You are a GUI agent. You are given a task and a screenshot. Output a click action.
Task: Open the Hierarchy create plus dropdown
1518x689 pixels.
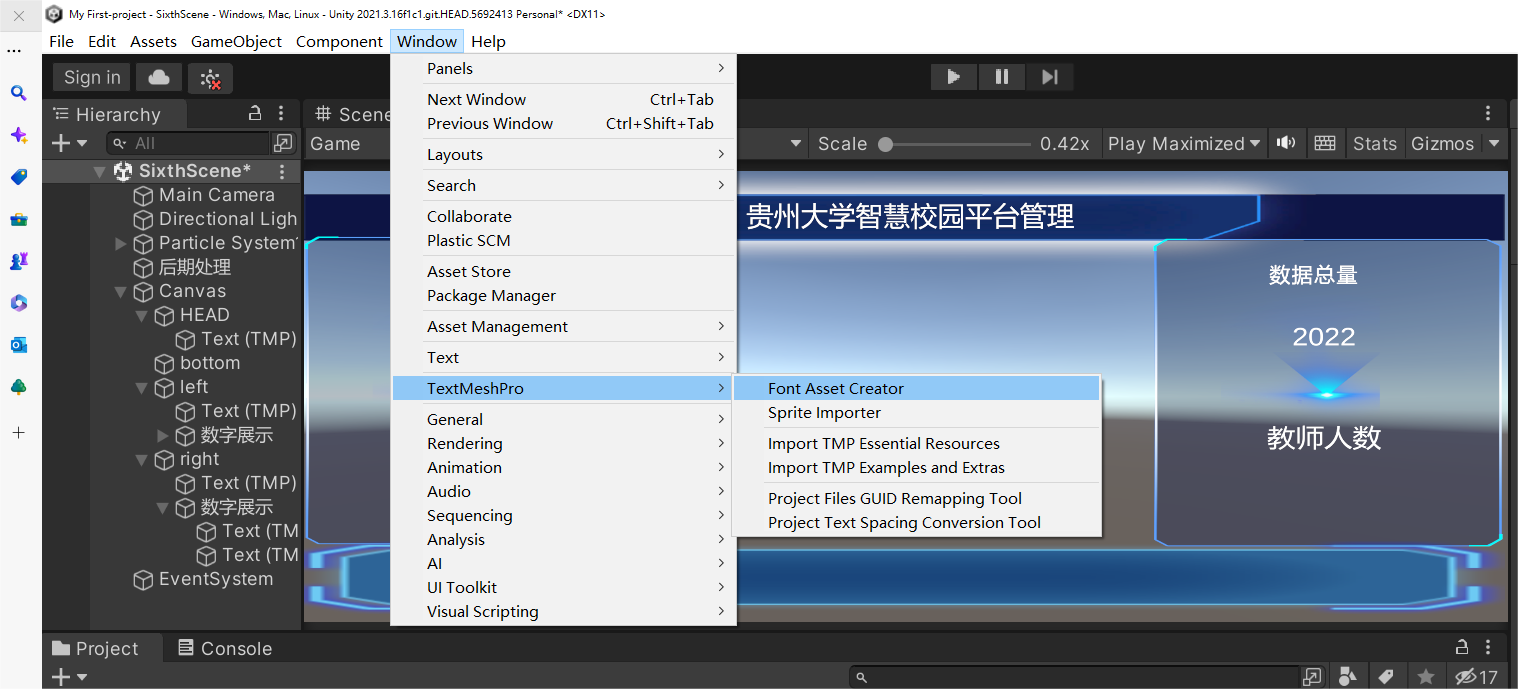coord(69,143)
